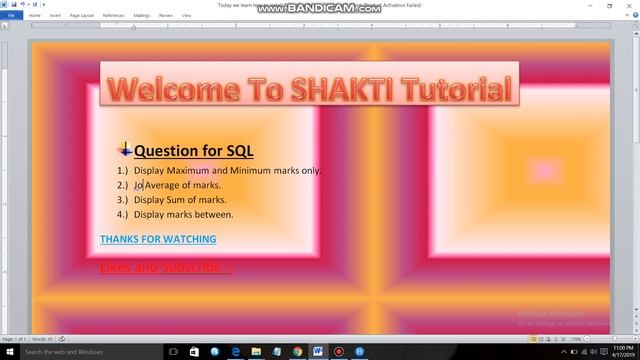This screenshot has height=360, width=640.
Task: Click the 'Average of marks.' line
Action: click(x=183, y=185)
